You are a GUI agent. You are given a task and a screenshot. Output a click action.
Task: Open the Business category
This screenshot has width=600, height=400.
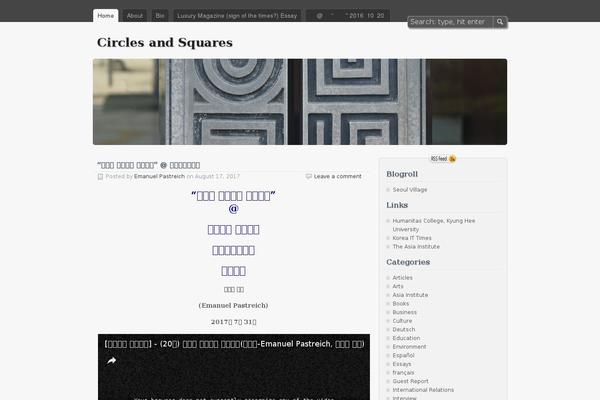pyautogui.click(x=404, y=312)
